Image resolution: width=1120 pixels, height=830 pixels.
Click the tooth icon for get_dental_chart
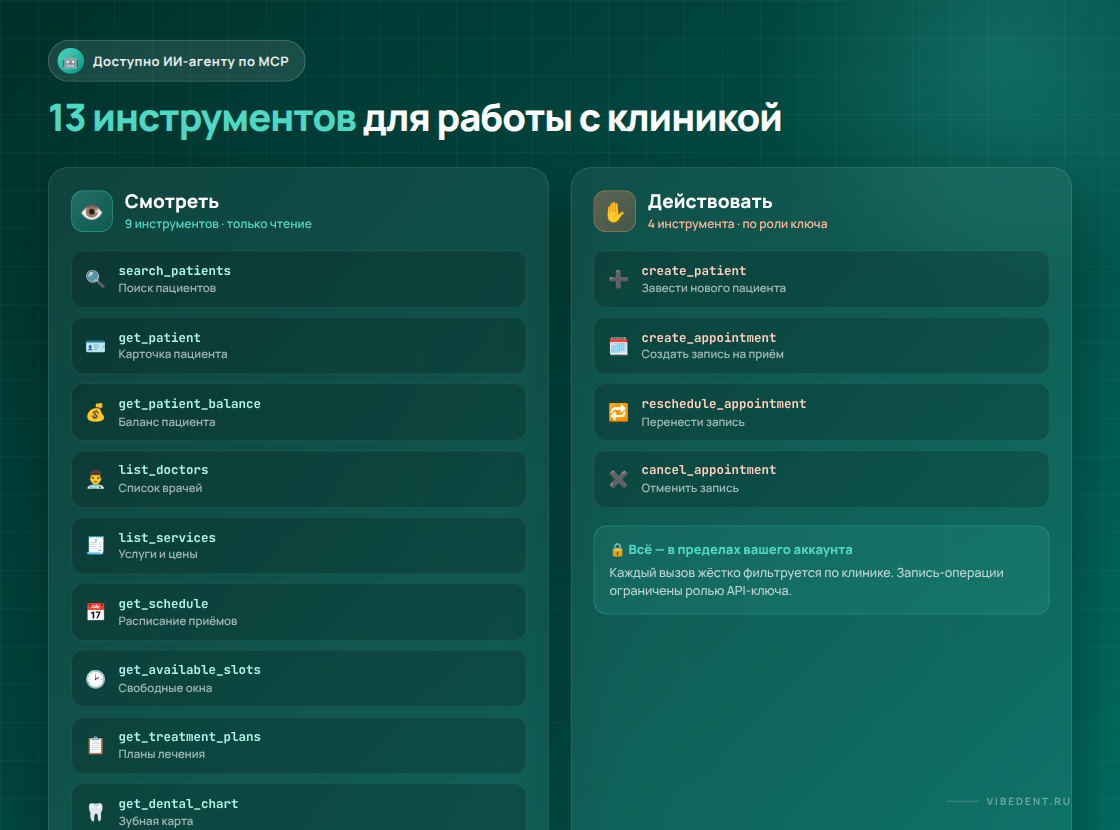95,811
